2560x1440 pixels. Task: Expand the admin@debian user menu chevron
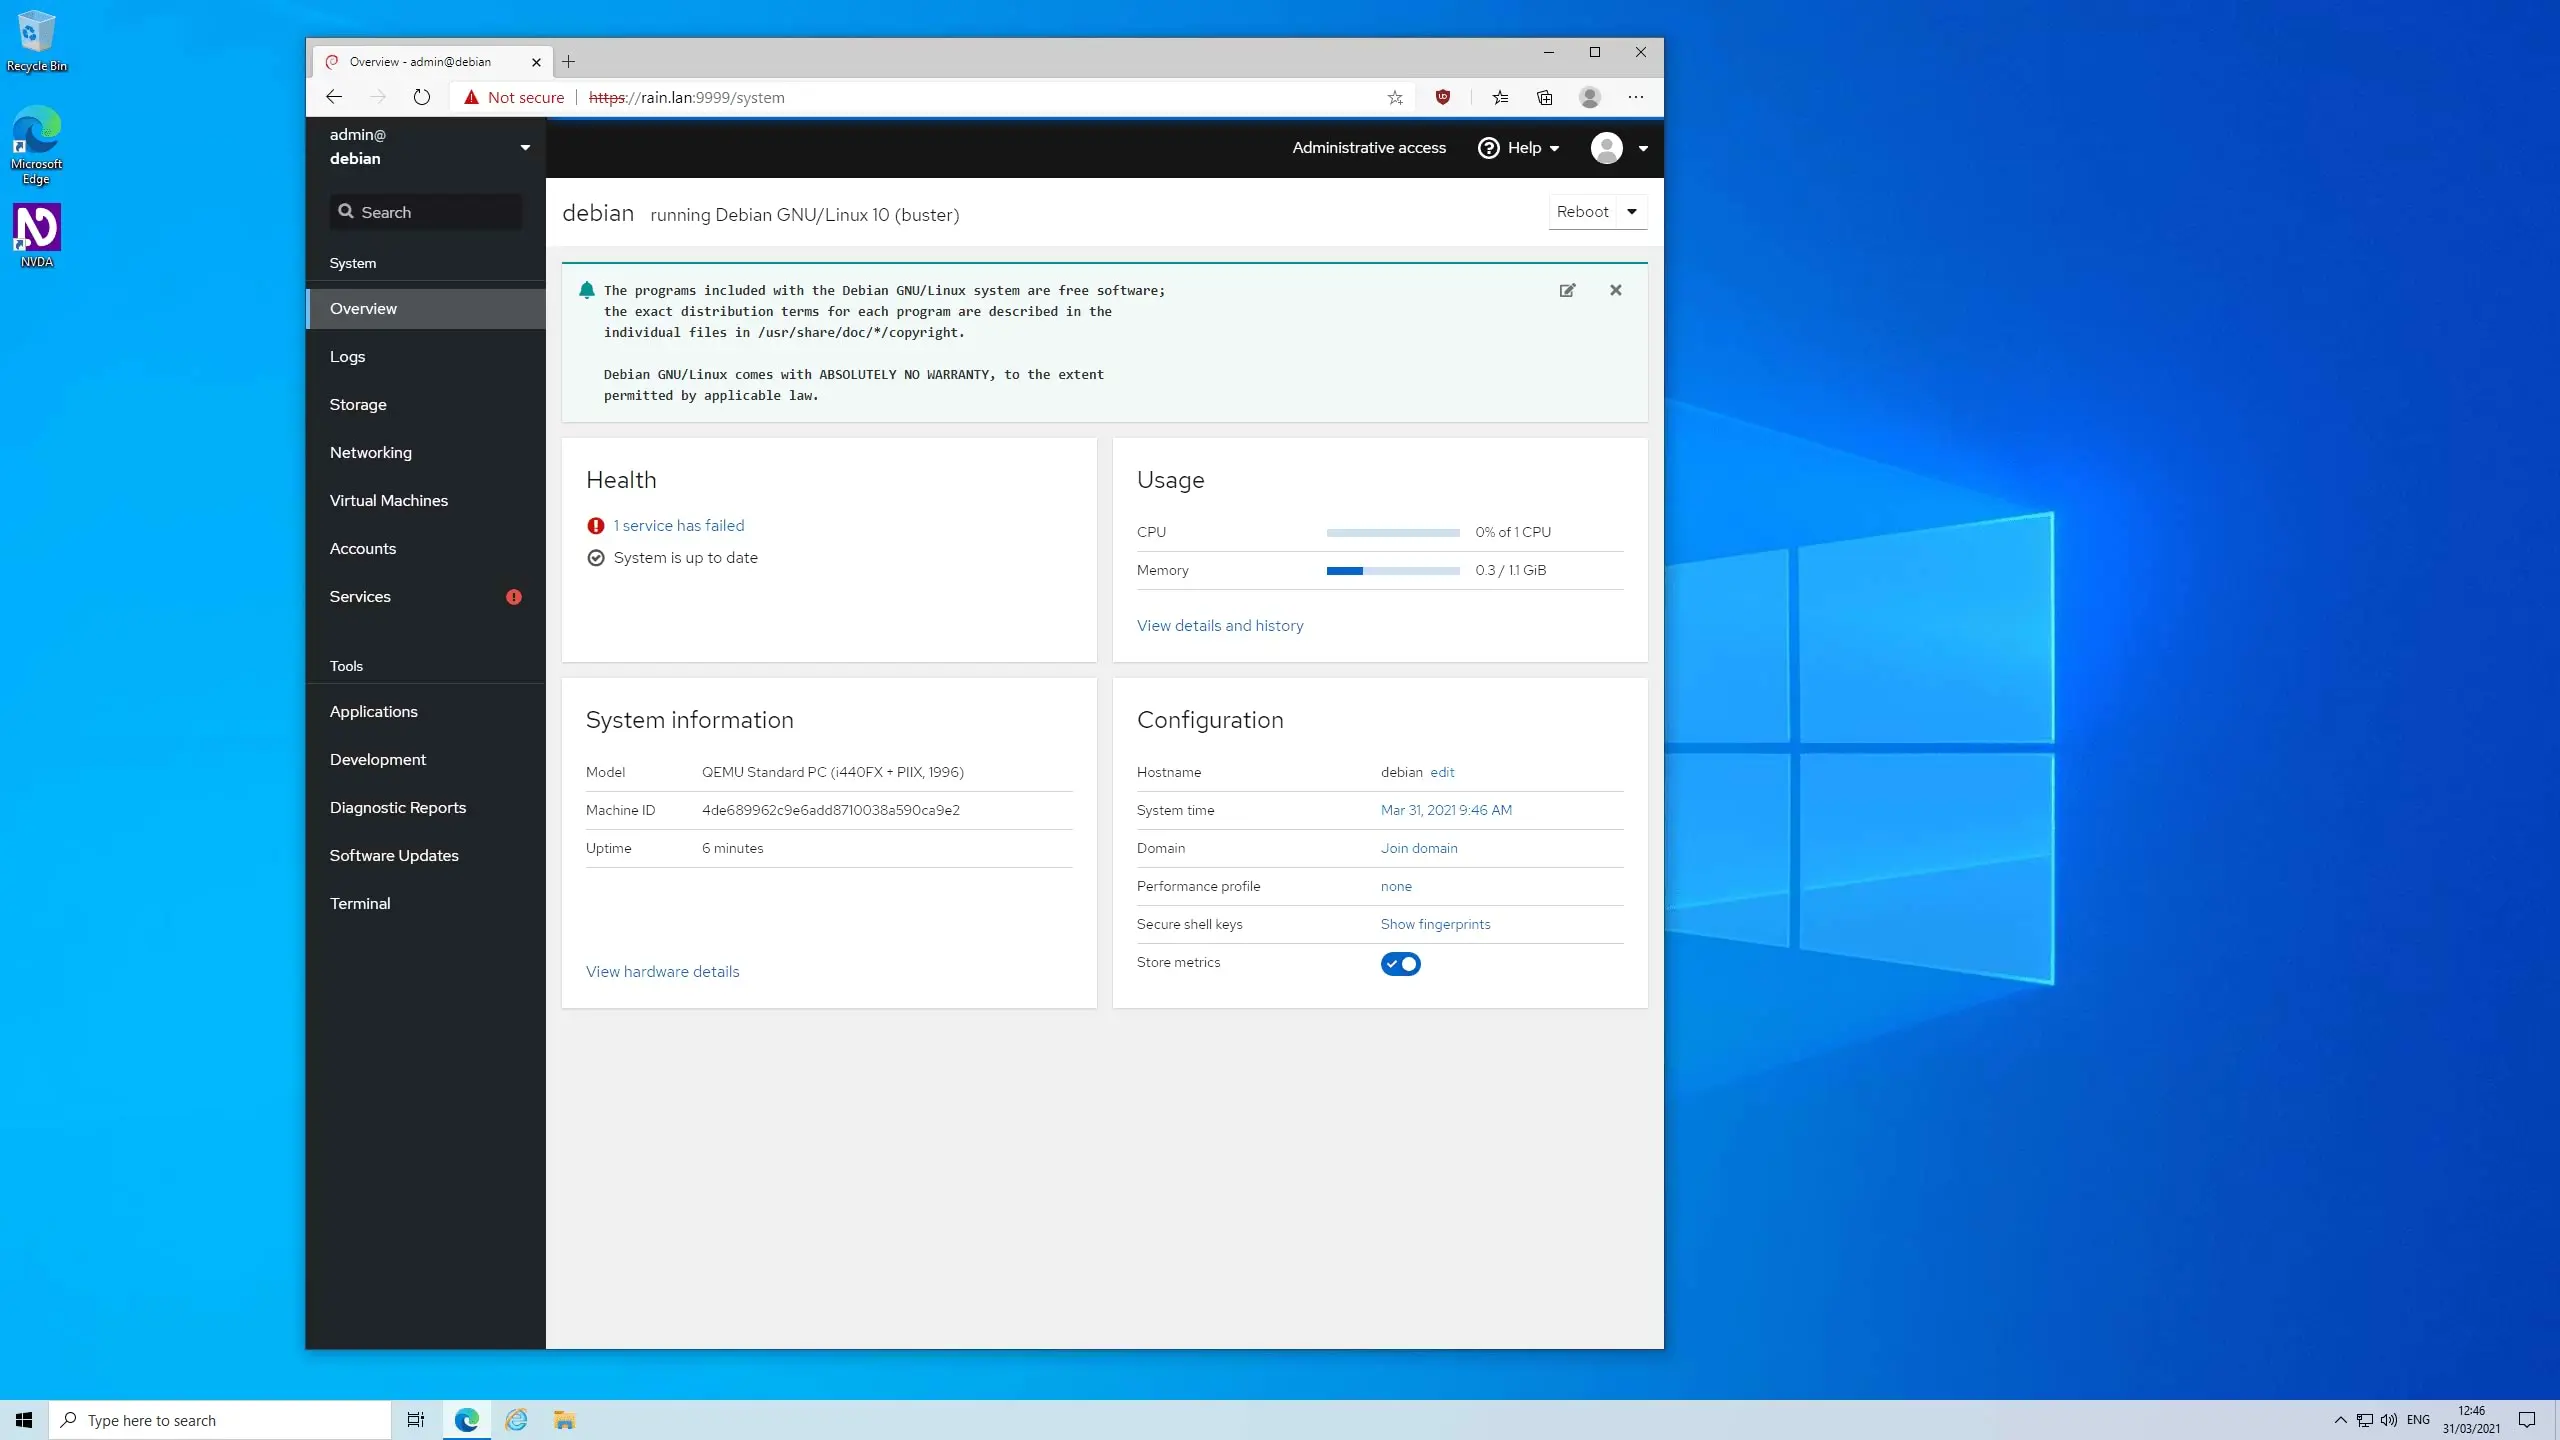click(x=524, y=147)
